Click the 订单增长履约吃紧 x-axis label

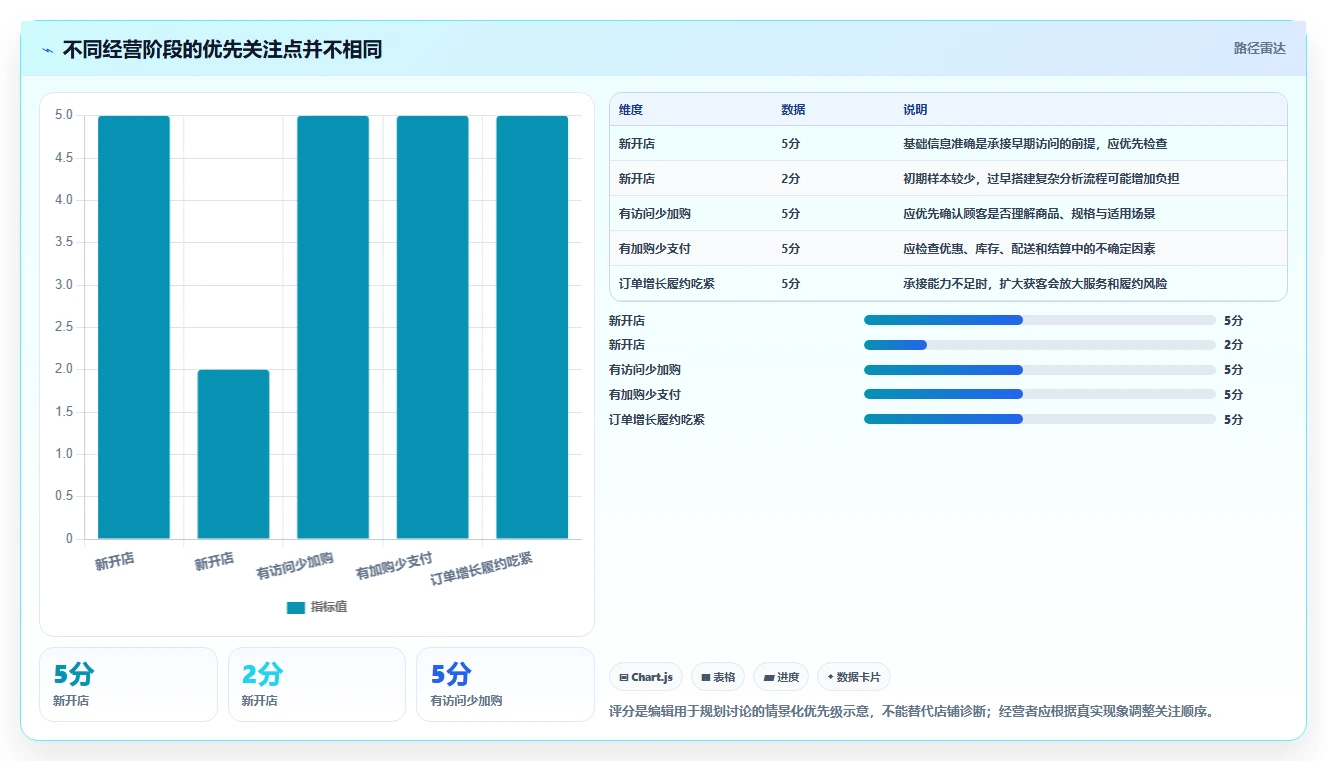[x=482, y=568]
